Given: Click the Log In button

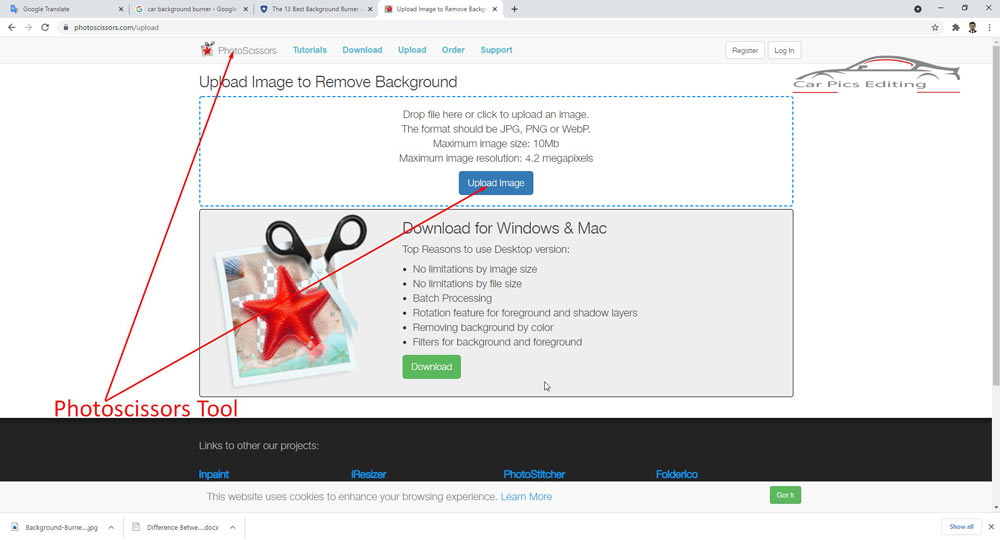Looking at the screenshot, I should pos(784,50).
